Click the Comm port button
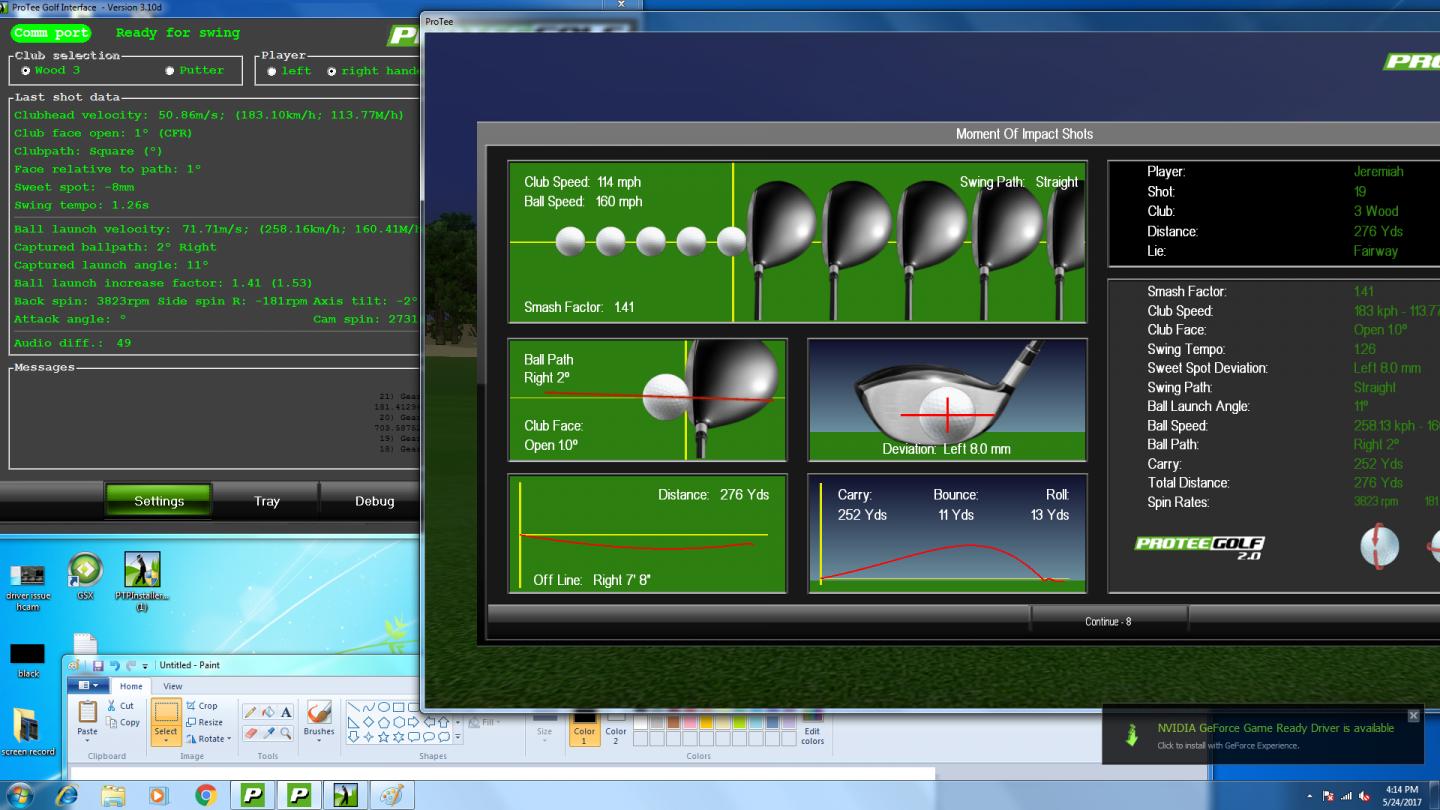The image size is (1440, 810). pos(51,33)
